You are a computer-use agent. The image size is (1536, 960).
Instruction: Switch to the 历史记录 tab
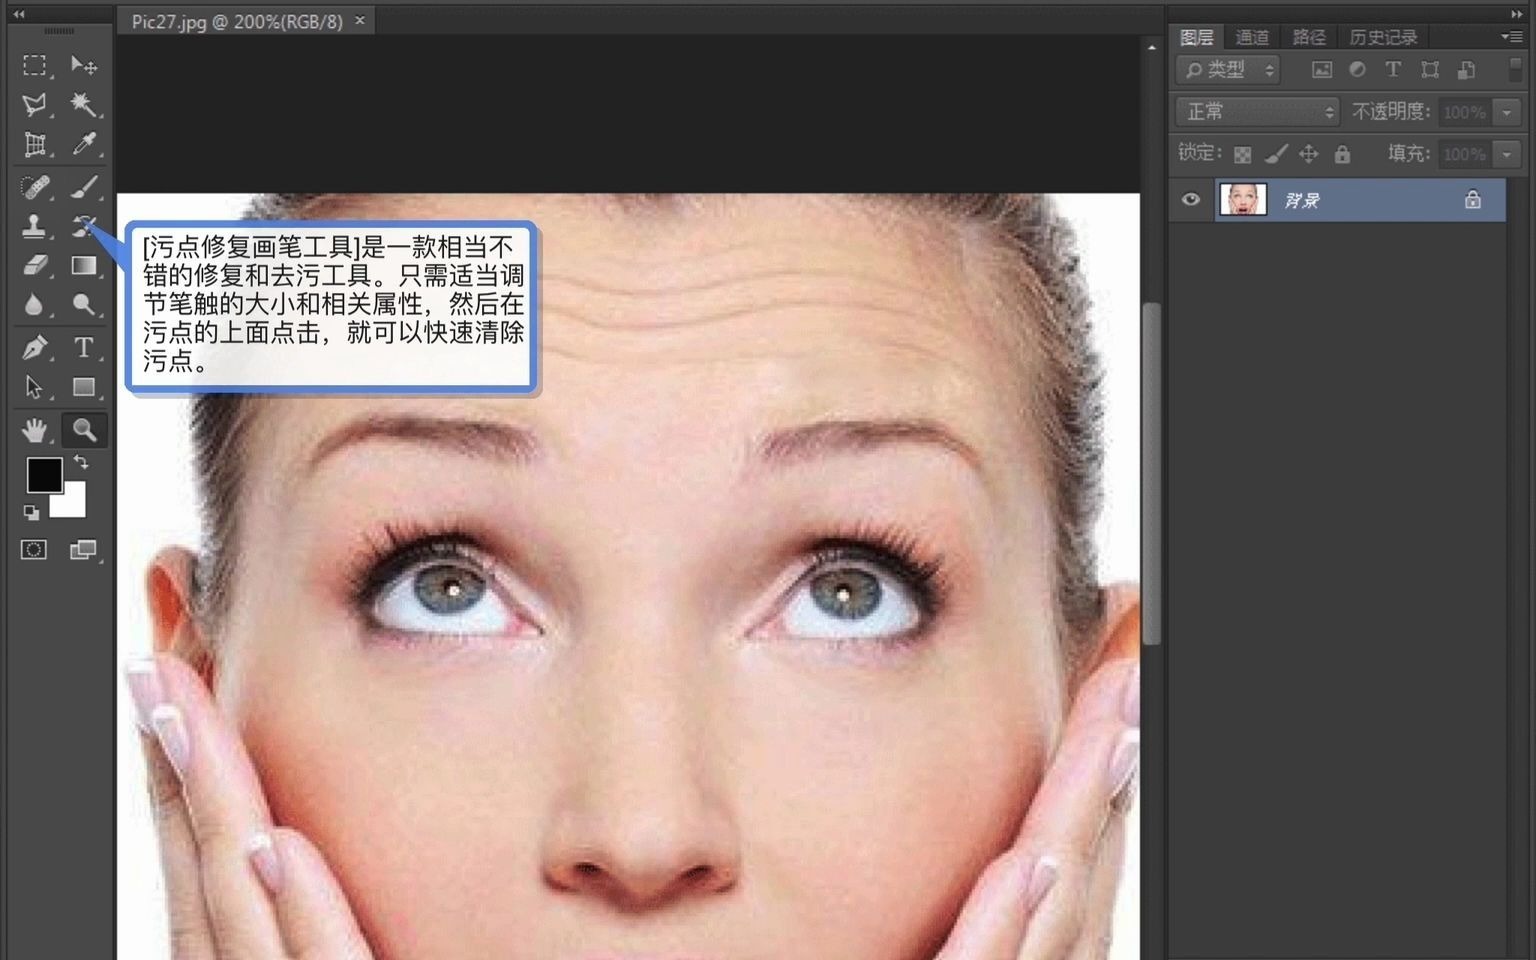click(1383, 37)
